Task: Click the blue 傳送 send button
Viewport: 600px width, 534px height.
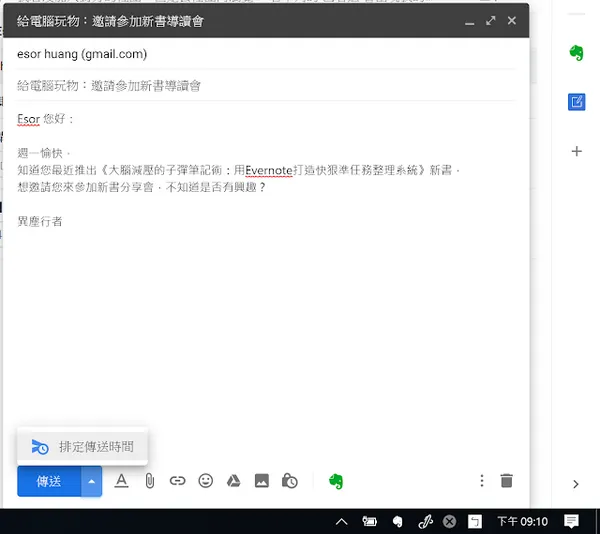Action: coord(49,481)
